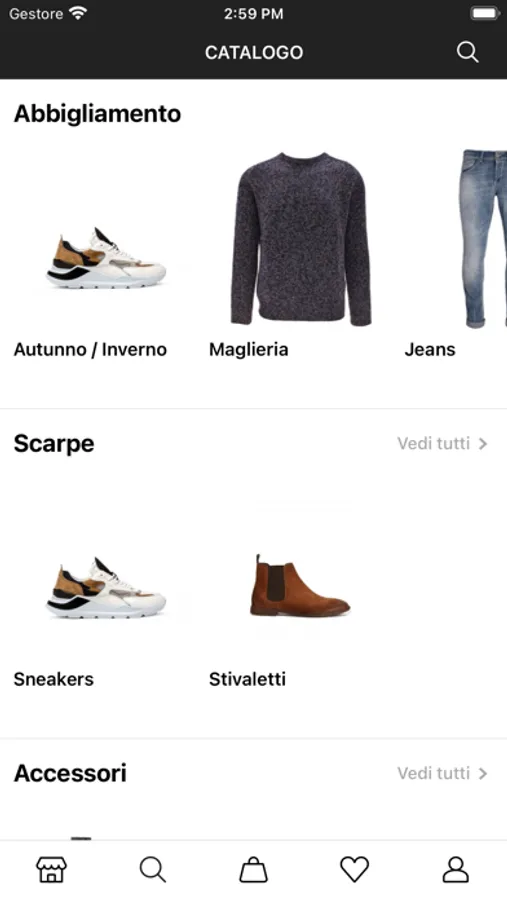The width and height of the screenshot is (507, 900).
Task: Open the Autunno / Inverno sneaker thumbnail
Action: pos(106,258)
